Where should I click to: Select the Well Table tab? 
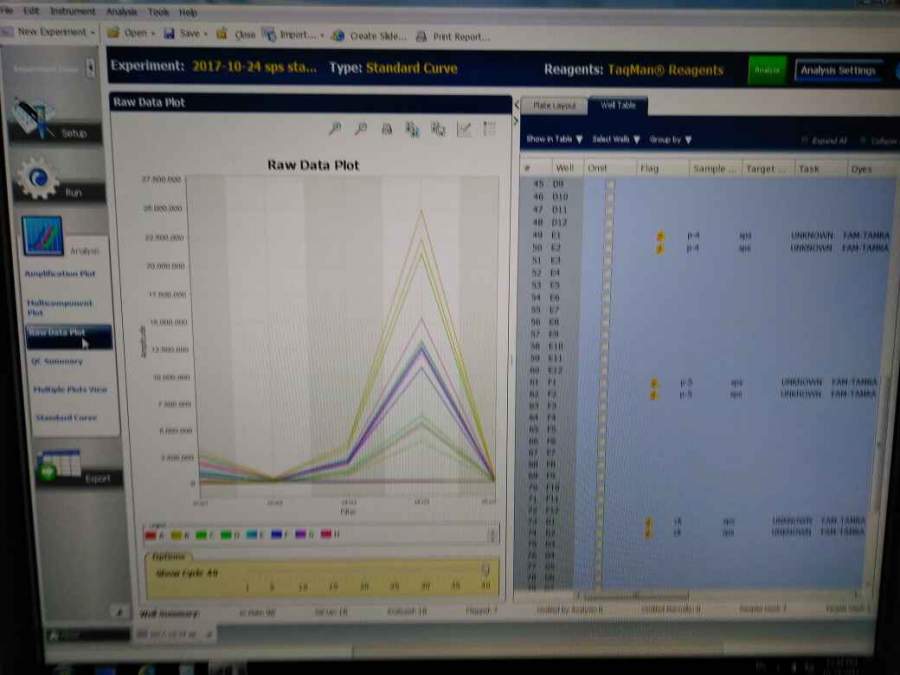pyautogui.click(x=618, y=105)
